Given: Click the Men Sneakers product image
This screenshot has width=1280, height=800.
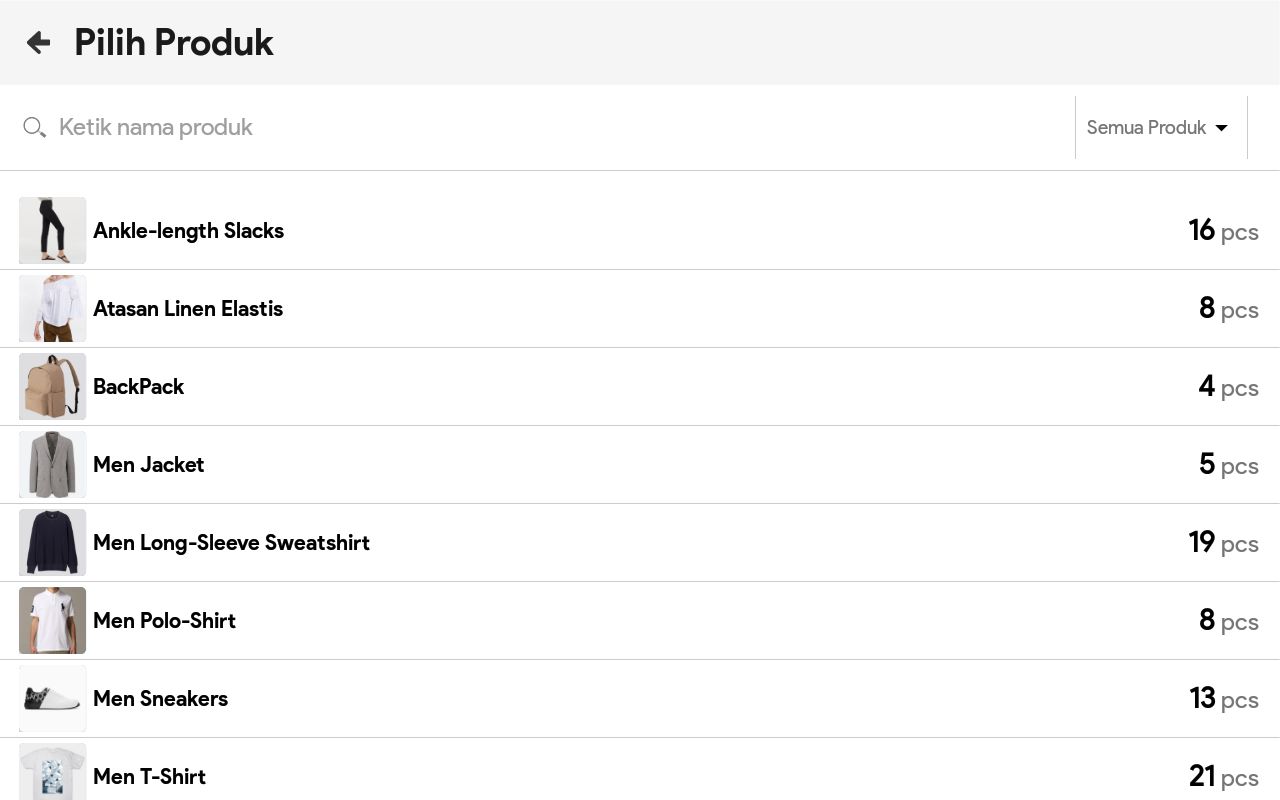Looking at the screenshot, I should [52, 698].
